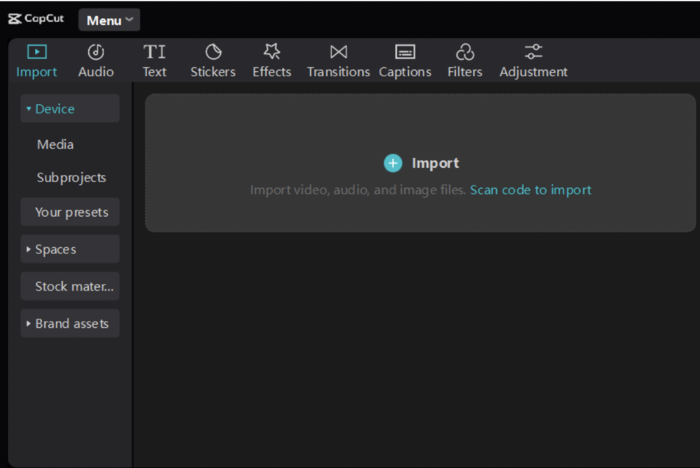Click the blue plus Import icon

[393, 163]
